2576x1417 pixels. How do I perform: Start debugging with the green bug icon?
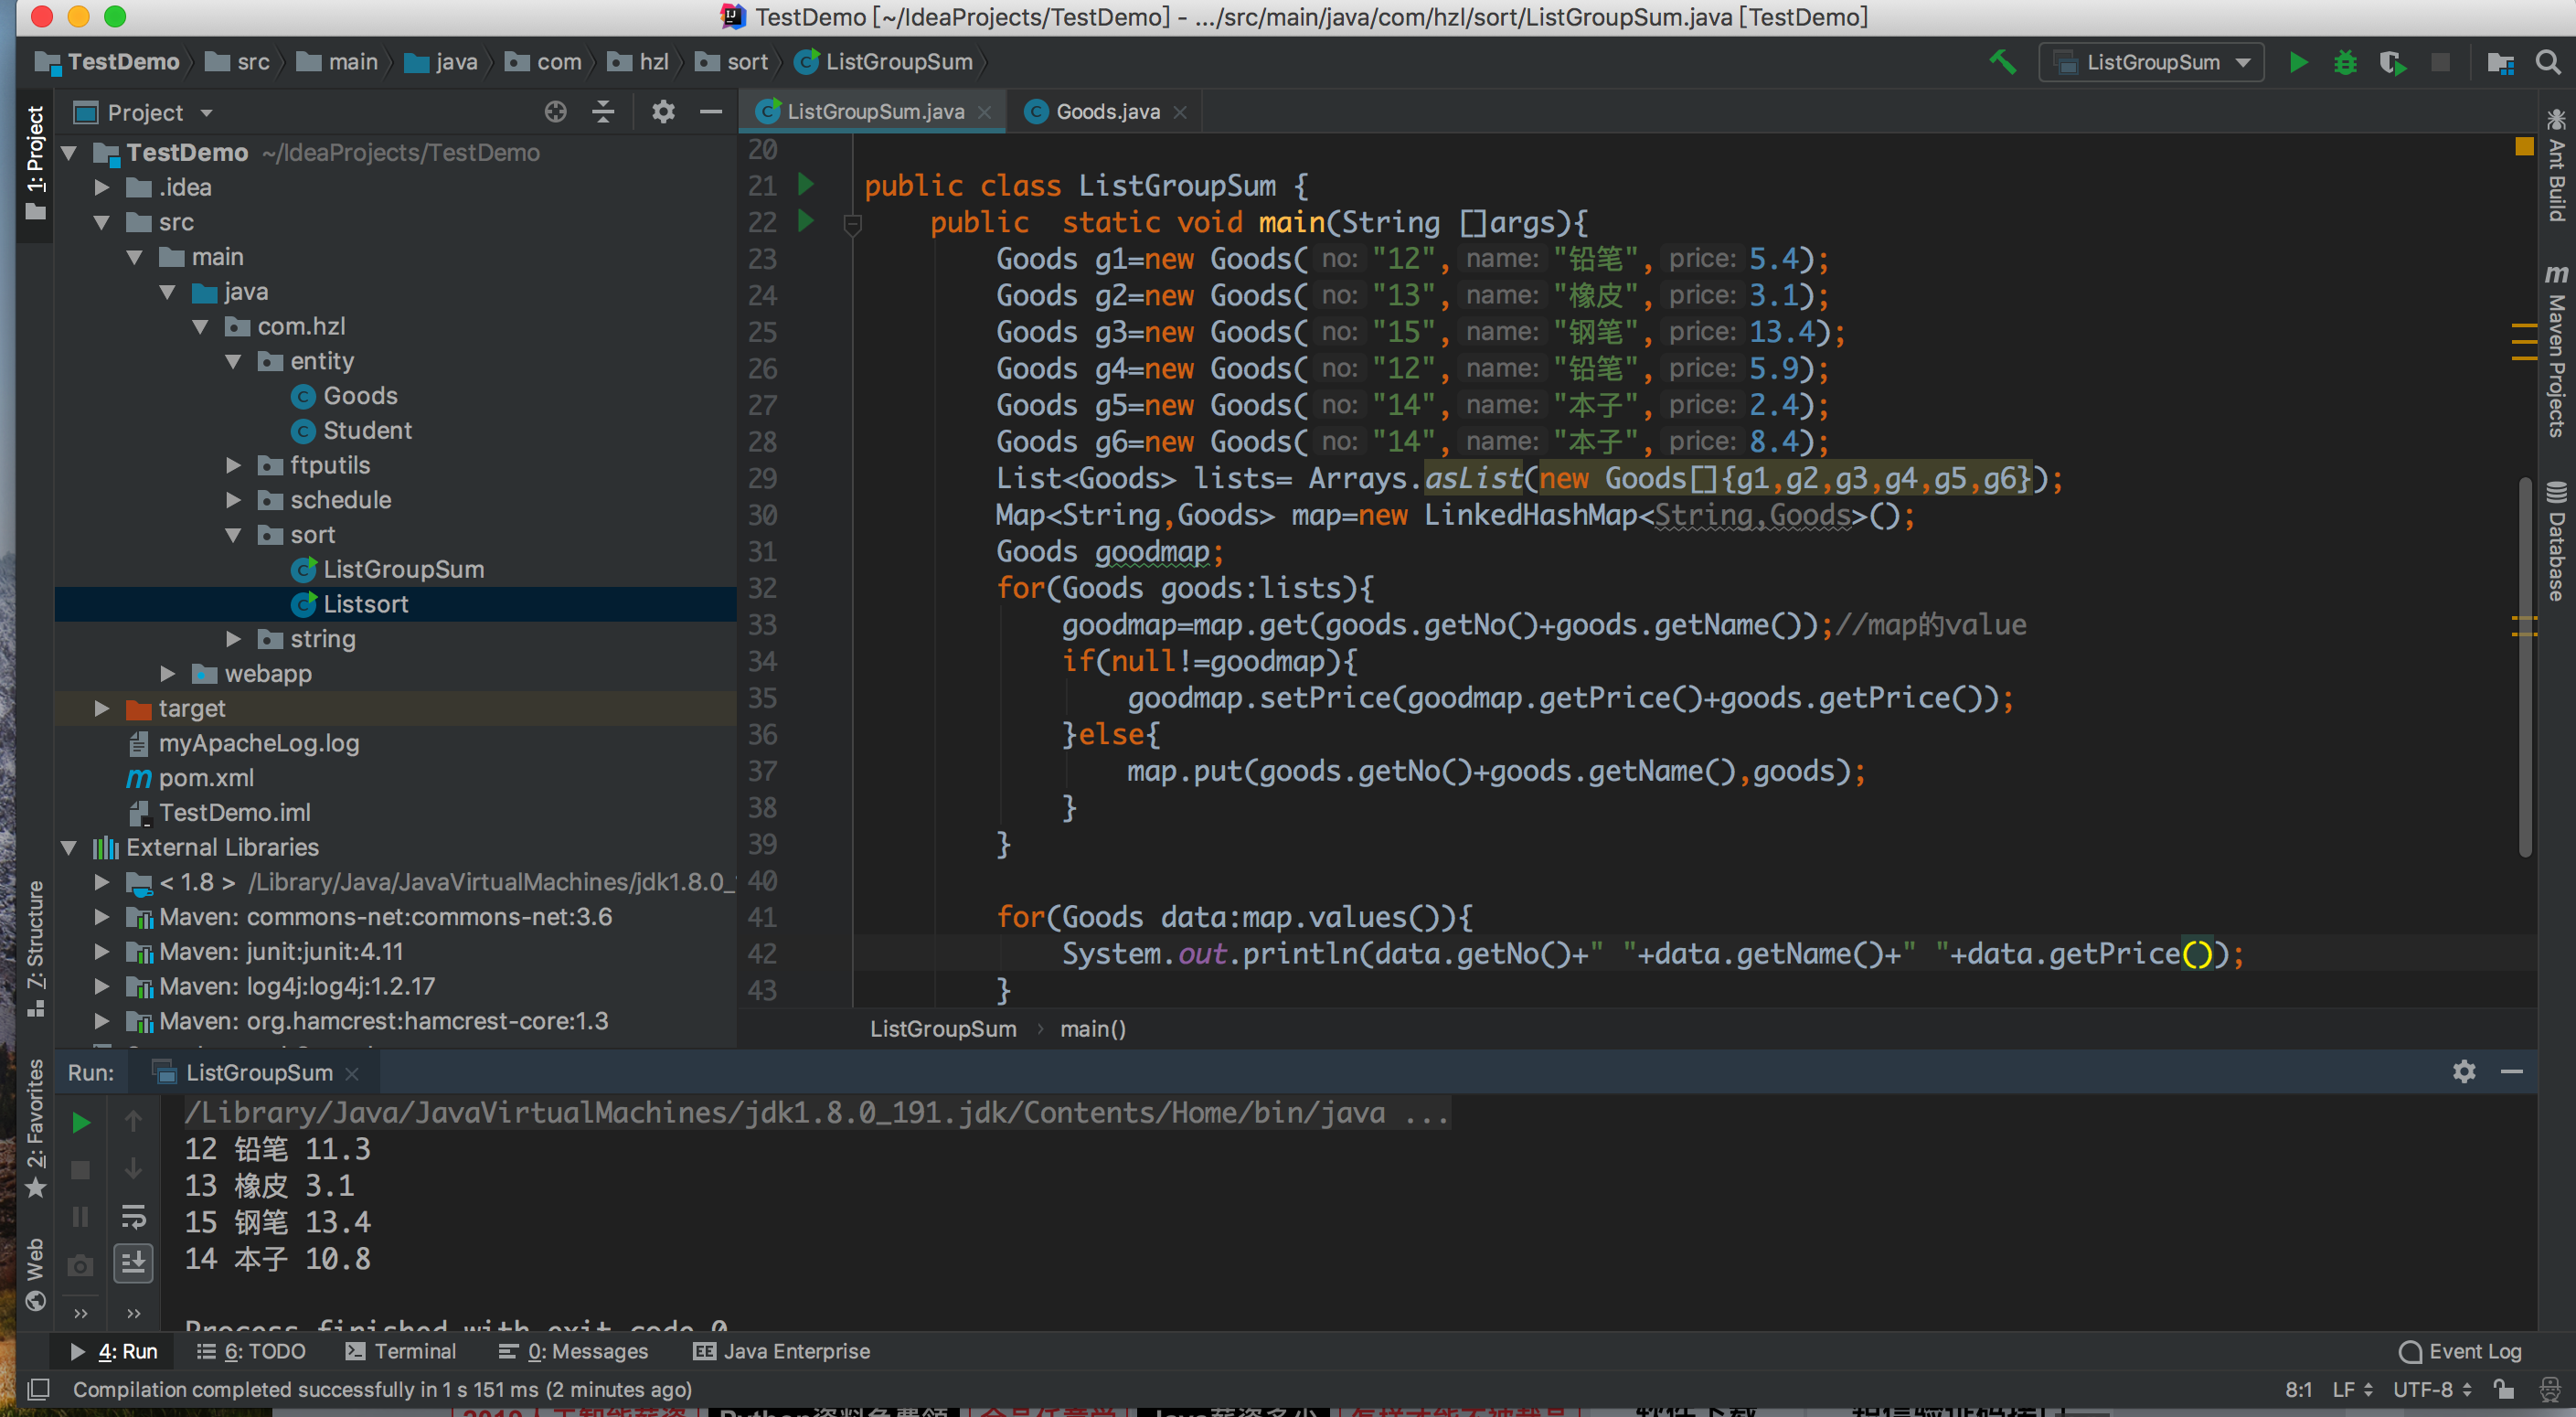2345,62
